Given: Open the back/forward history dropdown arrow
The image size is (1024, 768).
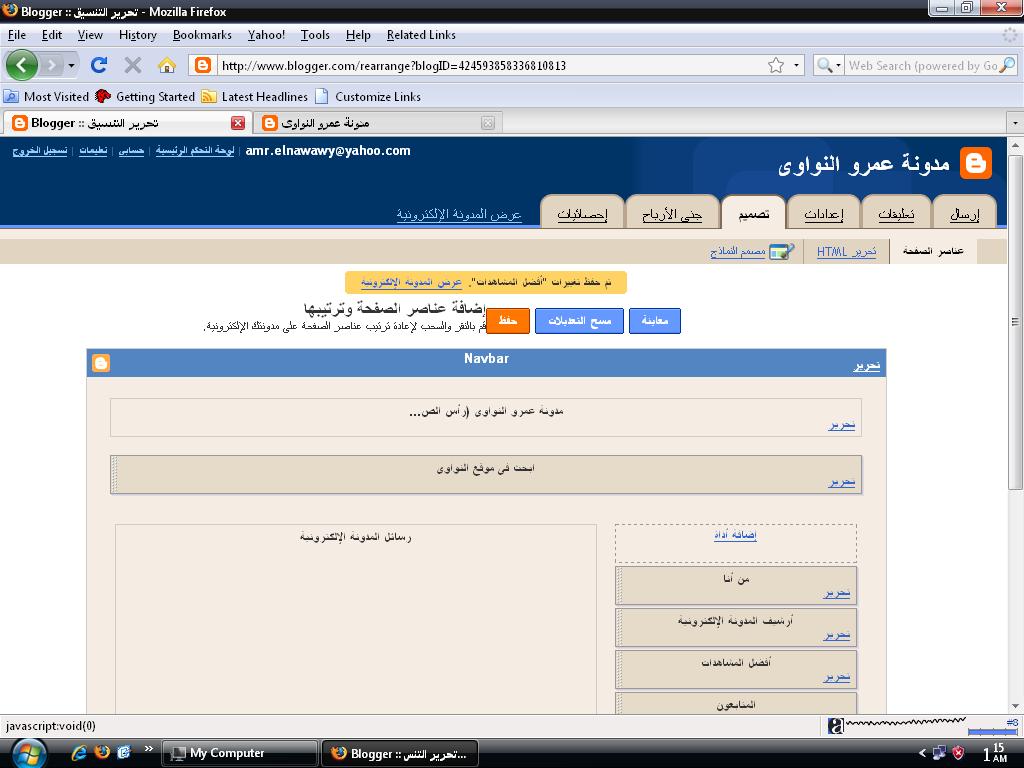Looking at the screenshot, I should point(71,65).
